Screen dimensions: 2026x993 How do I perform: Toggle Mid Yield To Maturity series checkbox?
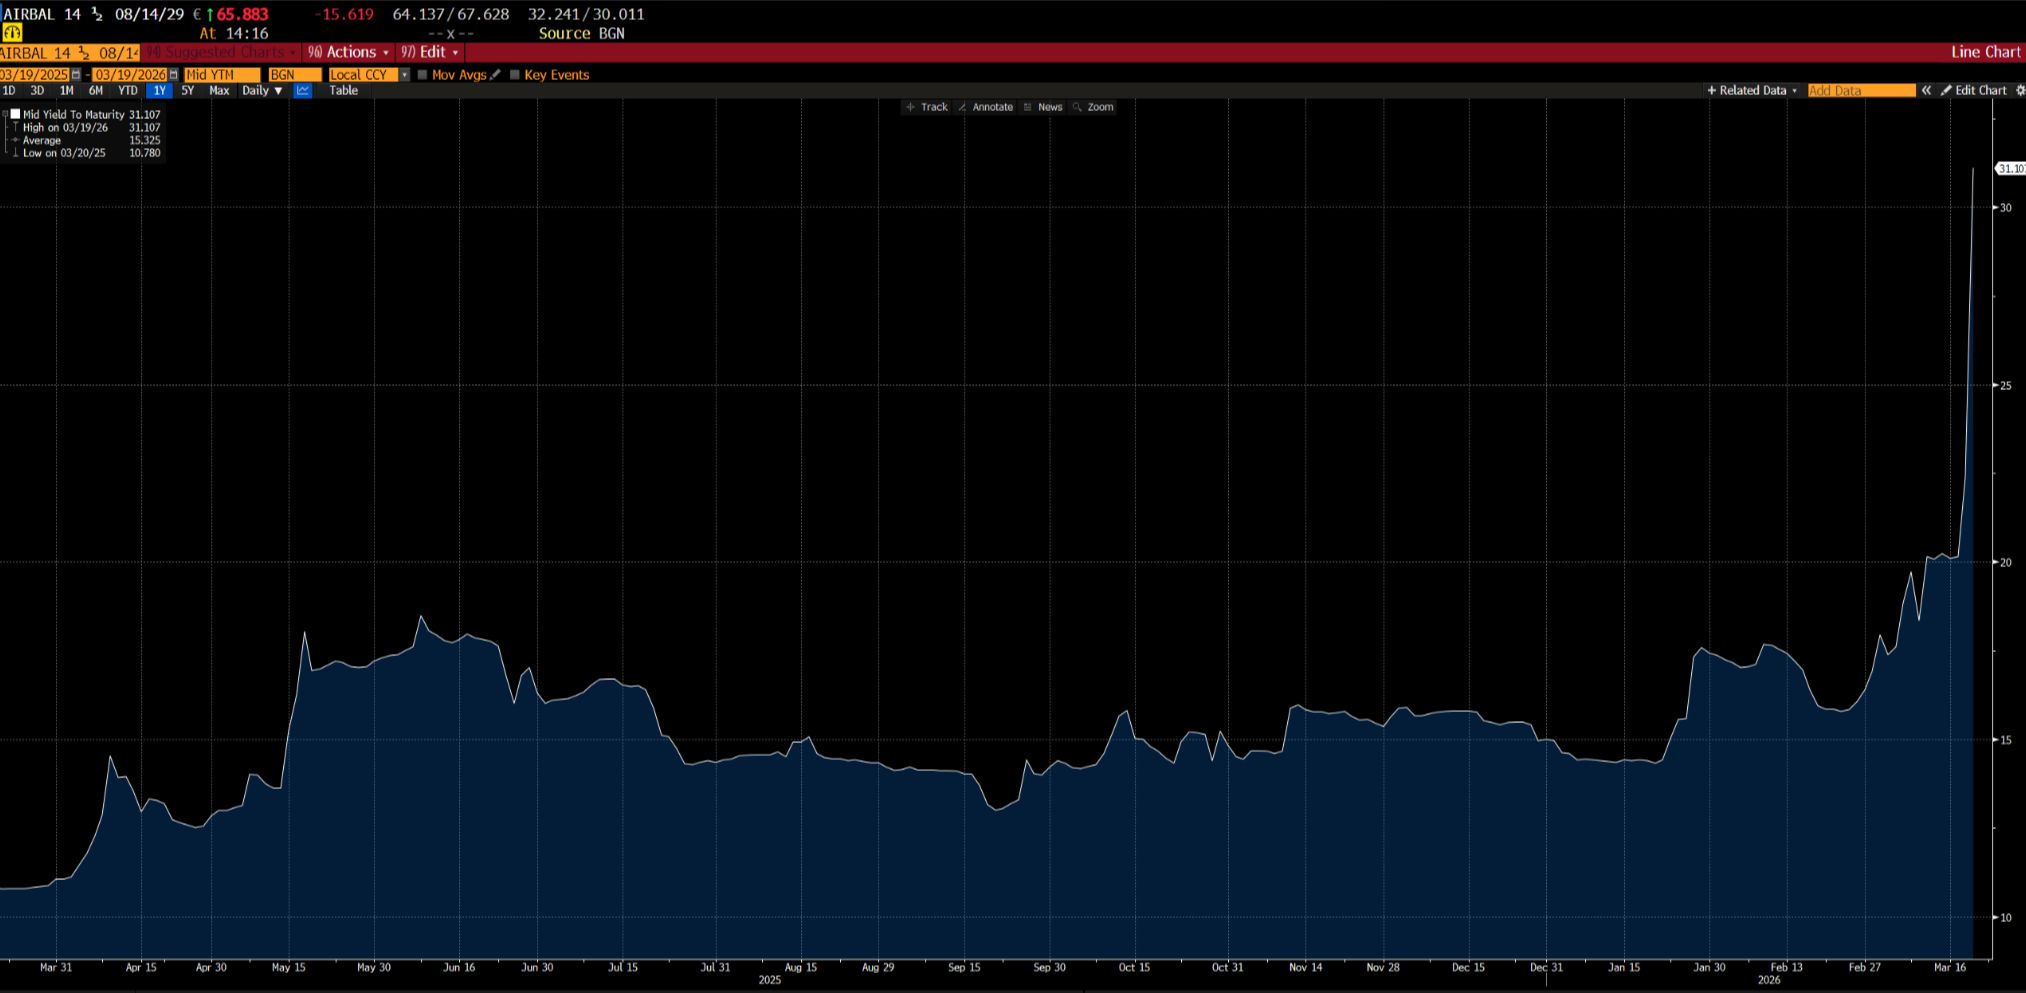pos(15,115)
